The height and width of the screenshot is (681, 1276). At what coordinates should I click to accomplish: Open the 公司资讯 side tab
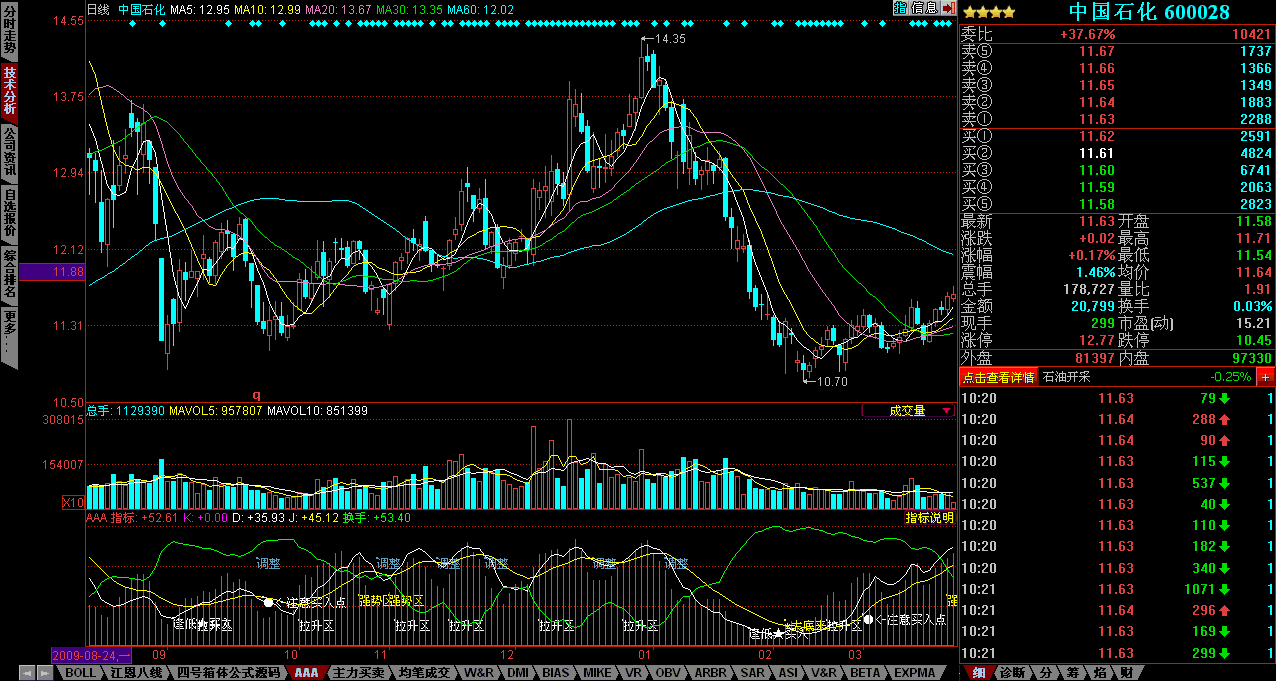9,153
